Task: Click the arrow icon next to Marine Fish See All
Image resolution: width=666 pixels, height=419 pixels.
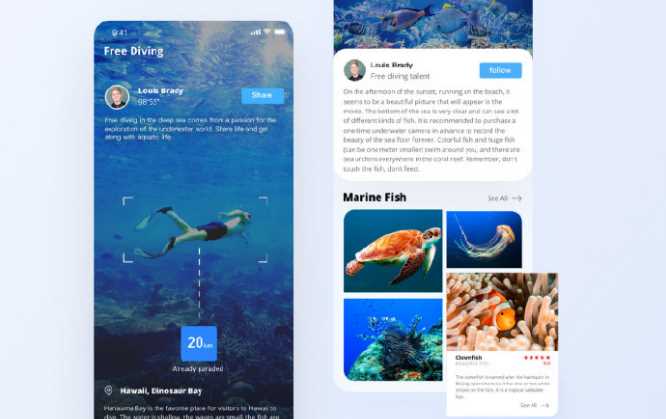Action: coord(517,198)
